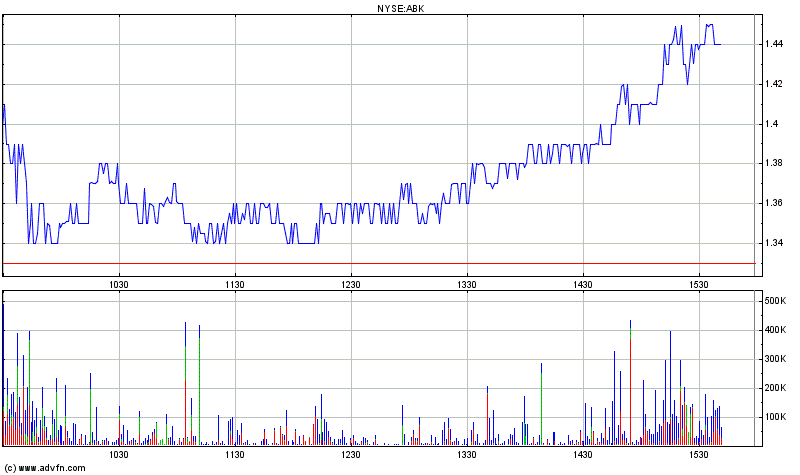Click the 1030 time label under price chart
Screen dimensions: 800x475
coord(119,285)
